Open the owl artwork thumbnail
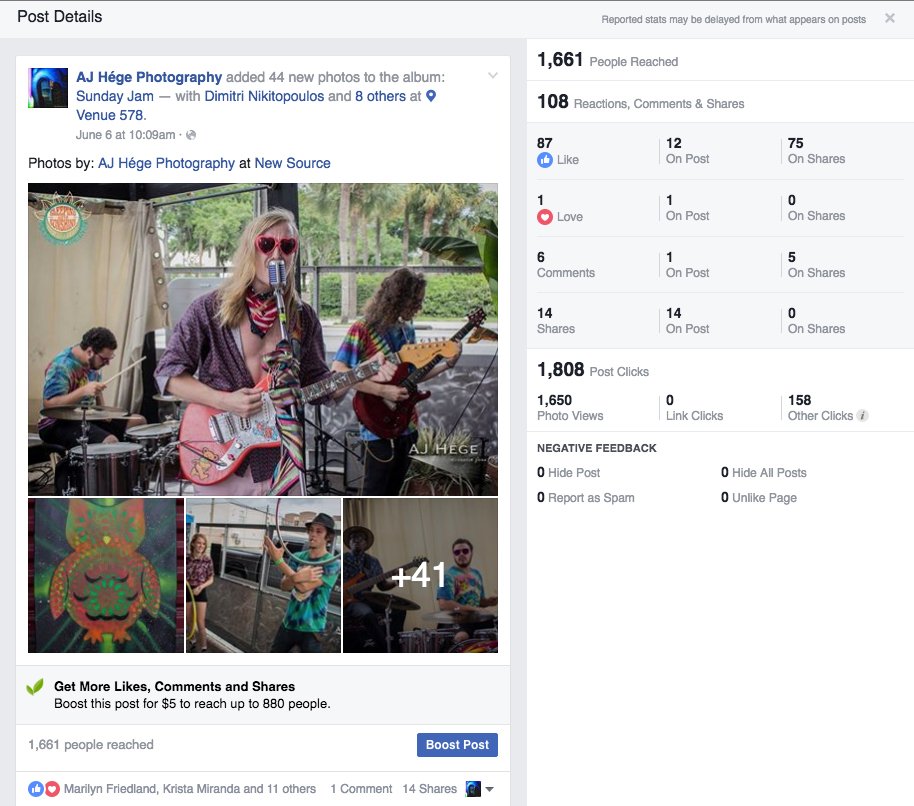Image resolution: width=914 pixels, height=806 pixels. pyautogui.click(x=106, y=575)
